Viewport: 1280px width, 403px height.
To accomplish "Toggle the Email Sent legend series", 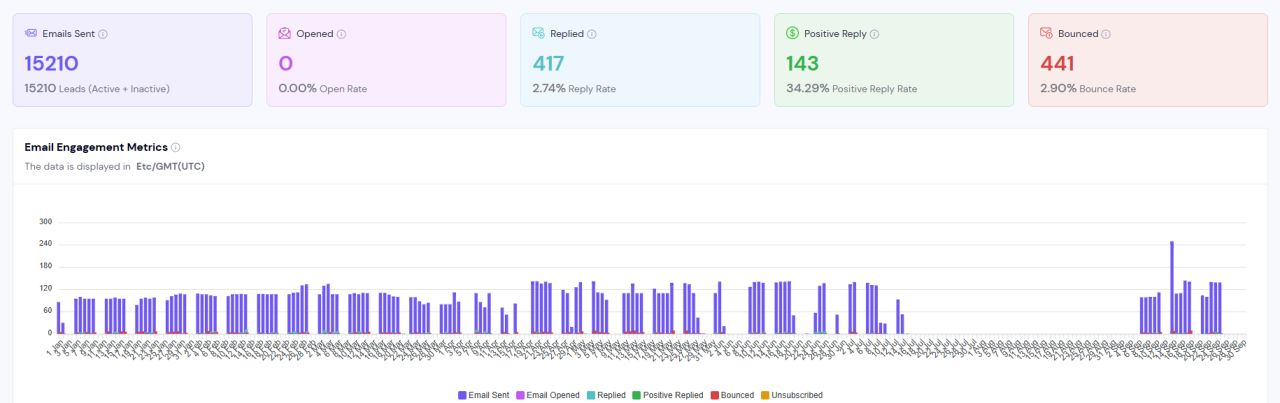I will pos(483,395).
